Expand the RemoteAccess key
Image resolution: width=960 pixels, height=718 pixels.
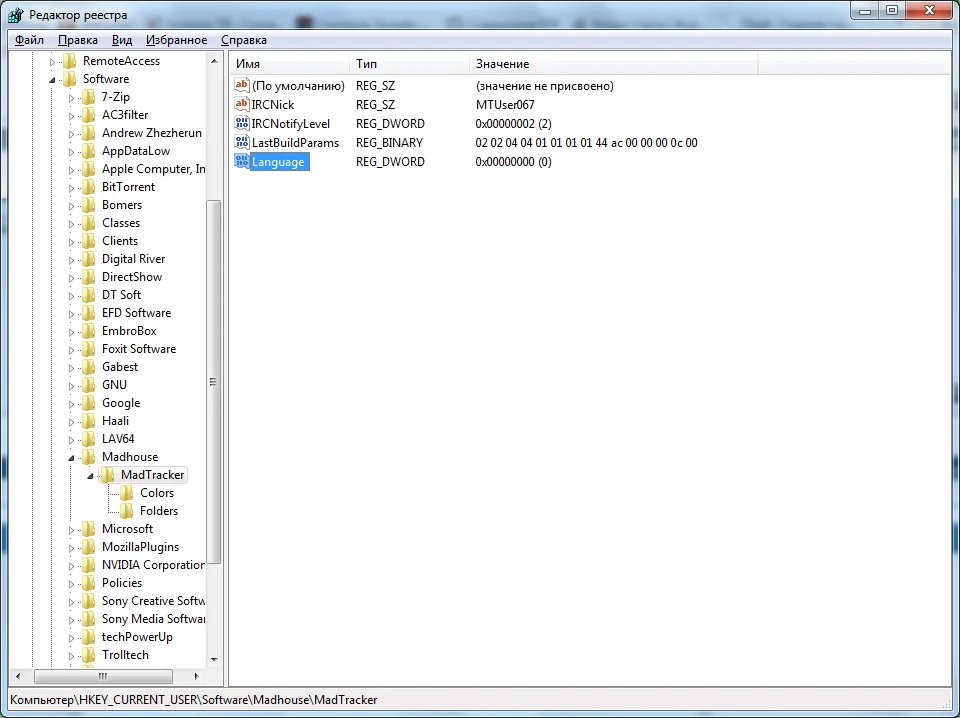coord(53,61)
